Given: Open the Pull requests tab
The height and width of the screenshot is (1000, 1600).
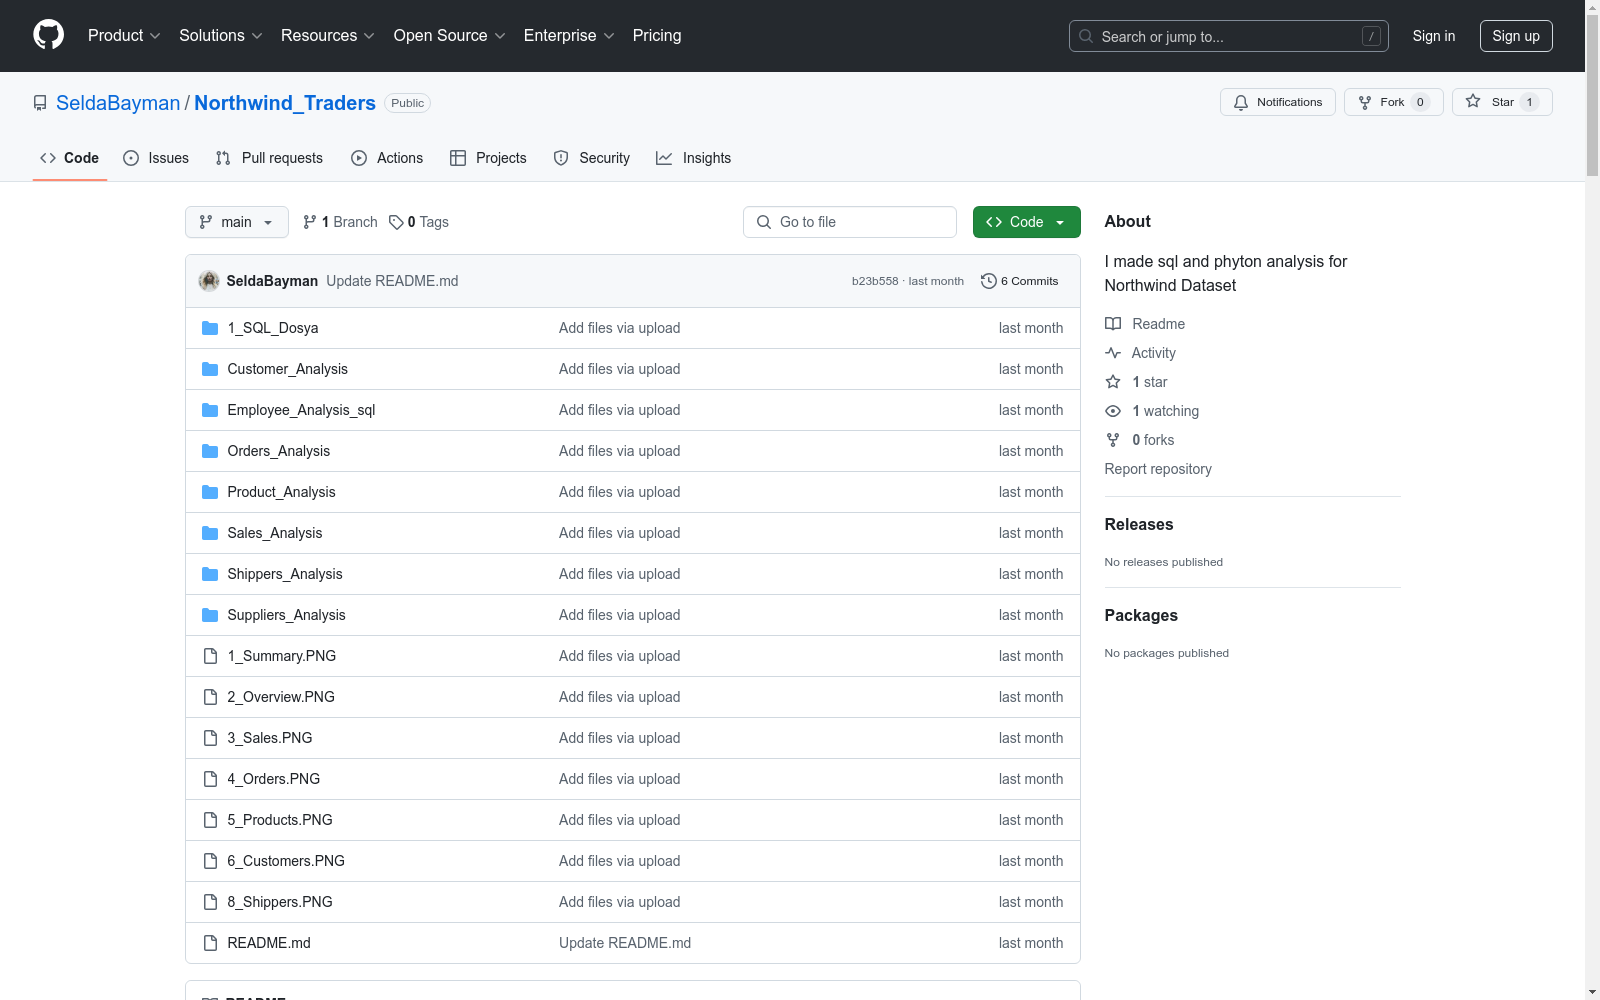Looking at the screenshot, I should click(269, 158).
